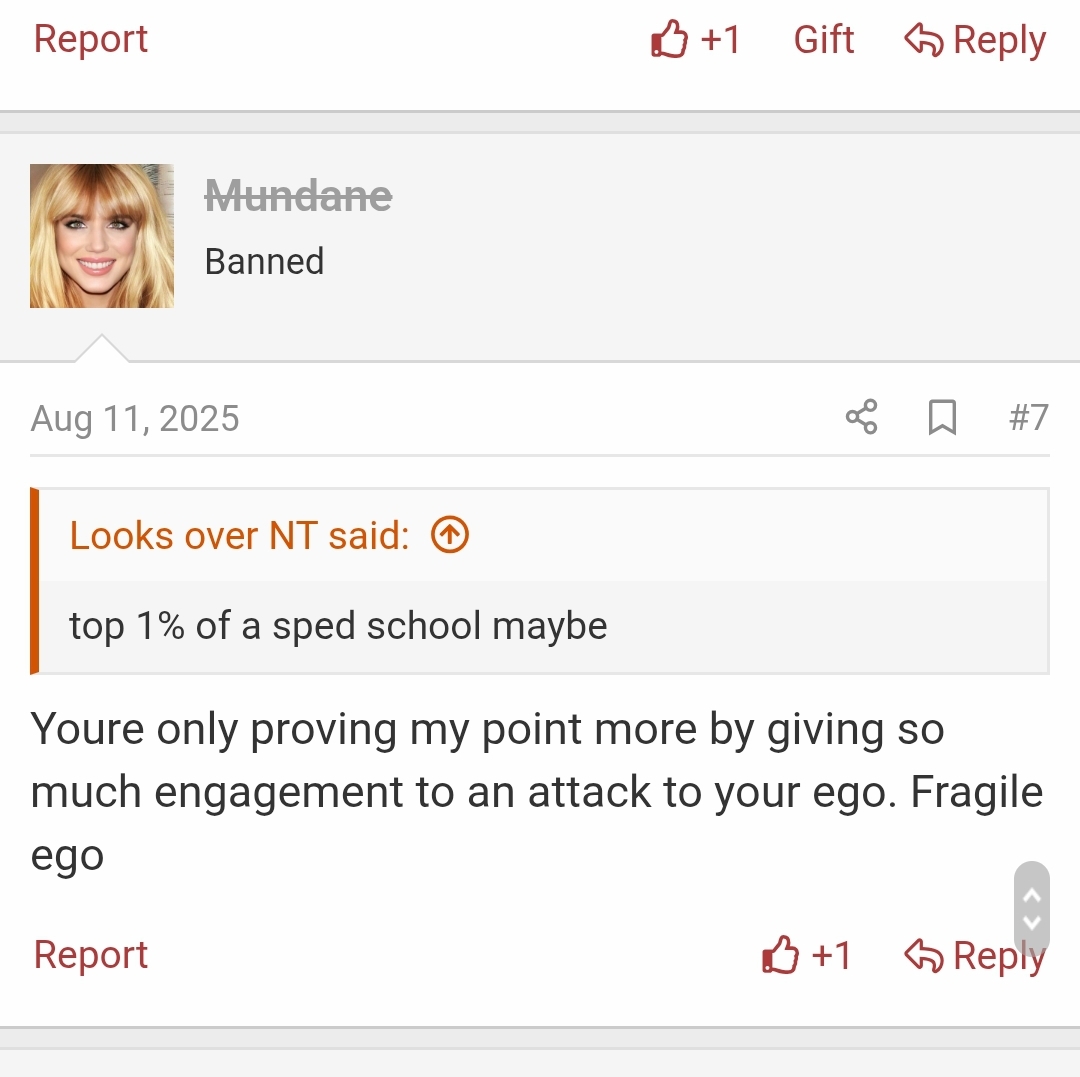Click the Gift link
The image size is (1080, 1077).
tap(824, 40)
